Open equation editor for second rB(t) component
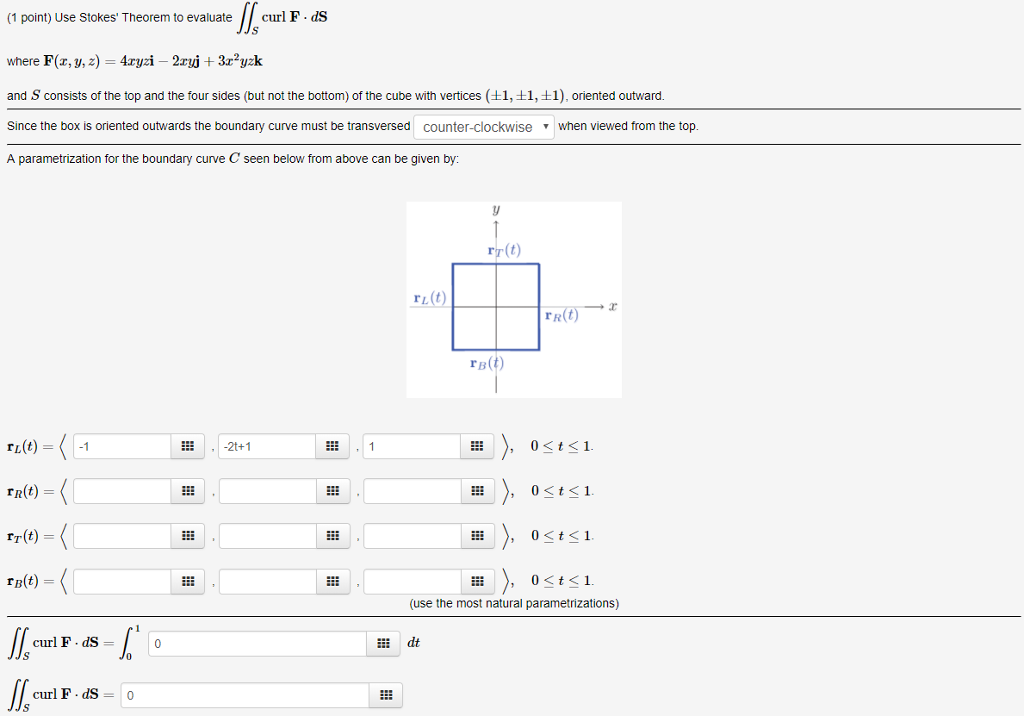 pos(332,581)
